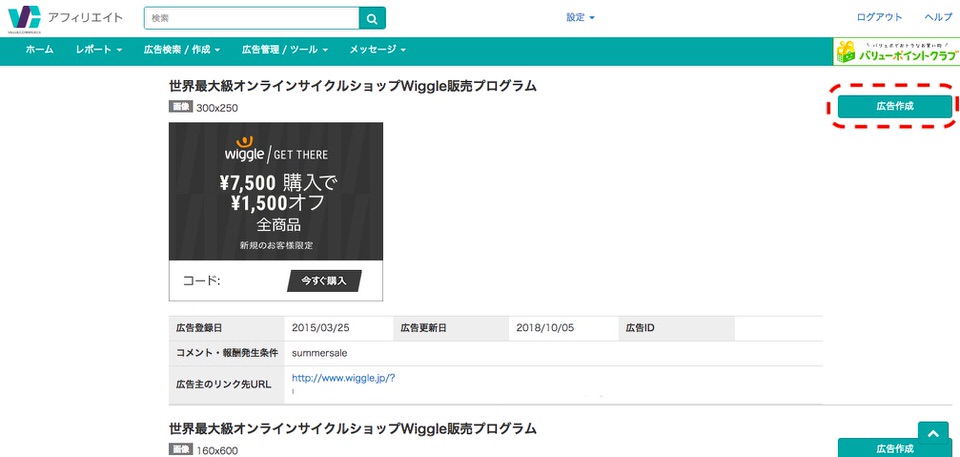Expand the 広告管理 / ツール menu
The height and width of the screenshot is (457, 960).
click(x=285, y=50)
